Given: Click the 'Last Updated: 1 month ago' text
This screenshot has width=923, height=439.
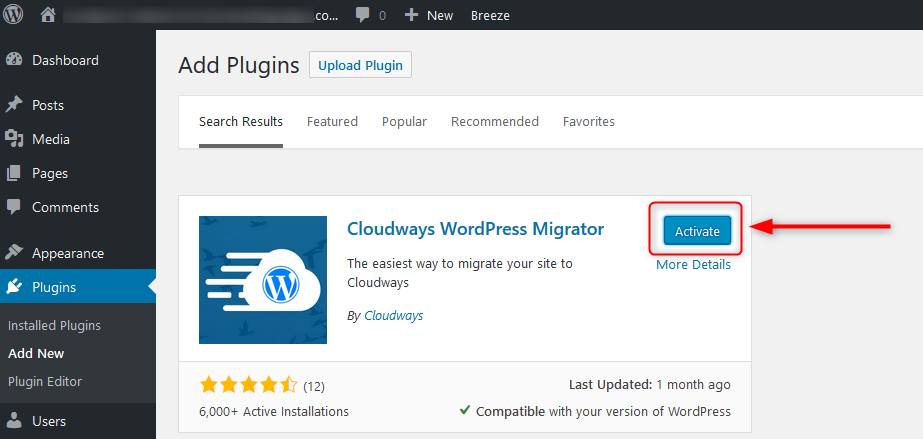Looking at the screenshot, I should [x=650, y=385].
